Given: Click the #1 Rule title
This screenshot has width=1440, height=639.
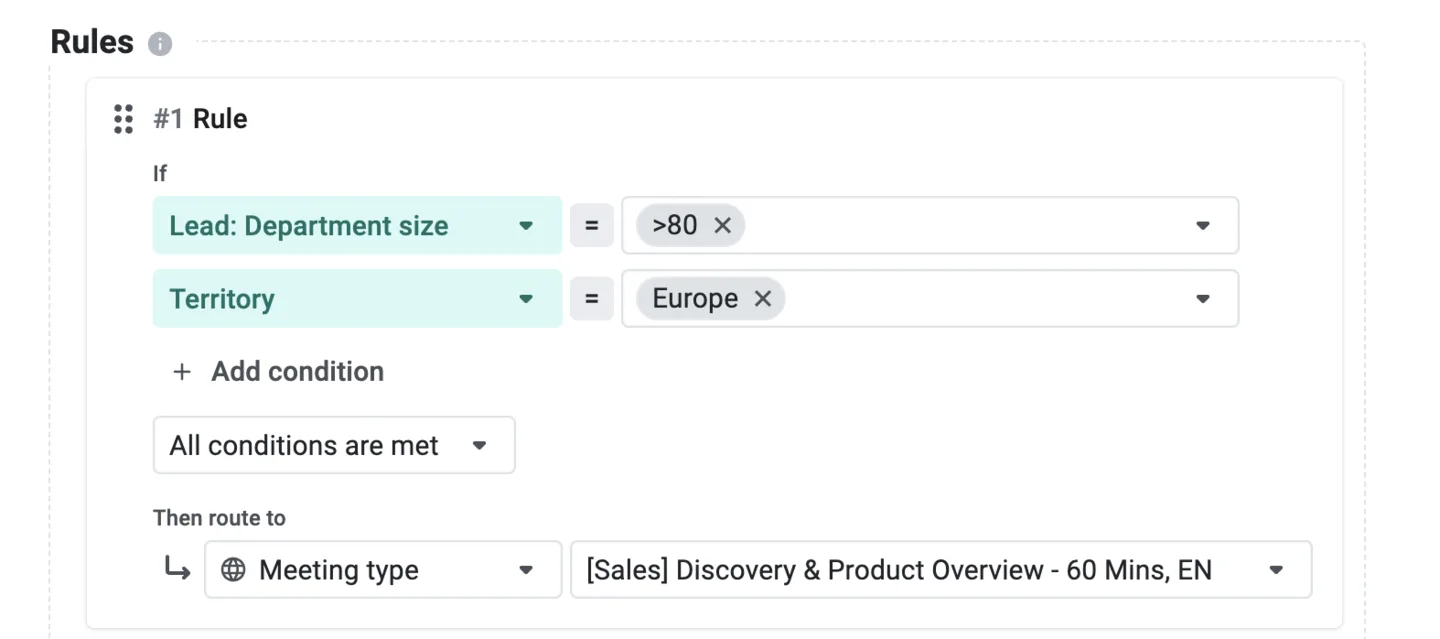Looking at the screenshot, I should tap(200, 119).
